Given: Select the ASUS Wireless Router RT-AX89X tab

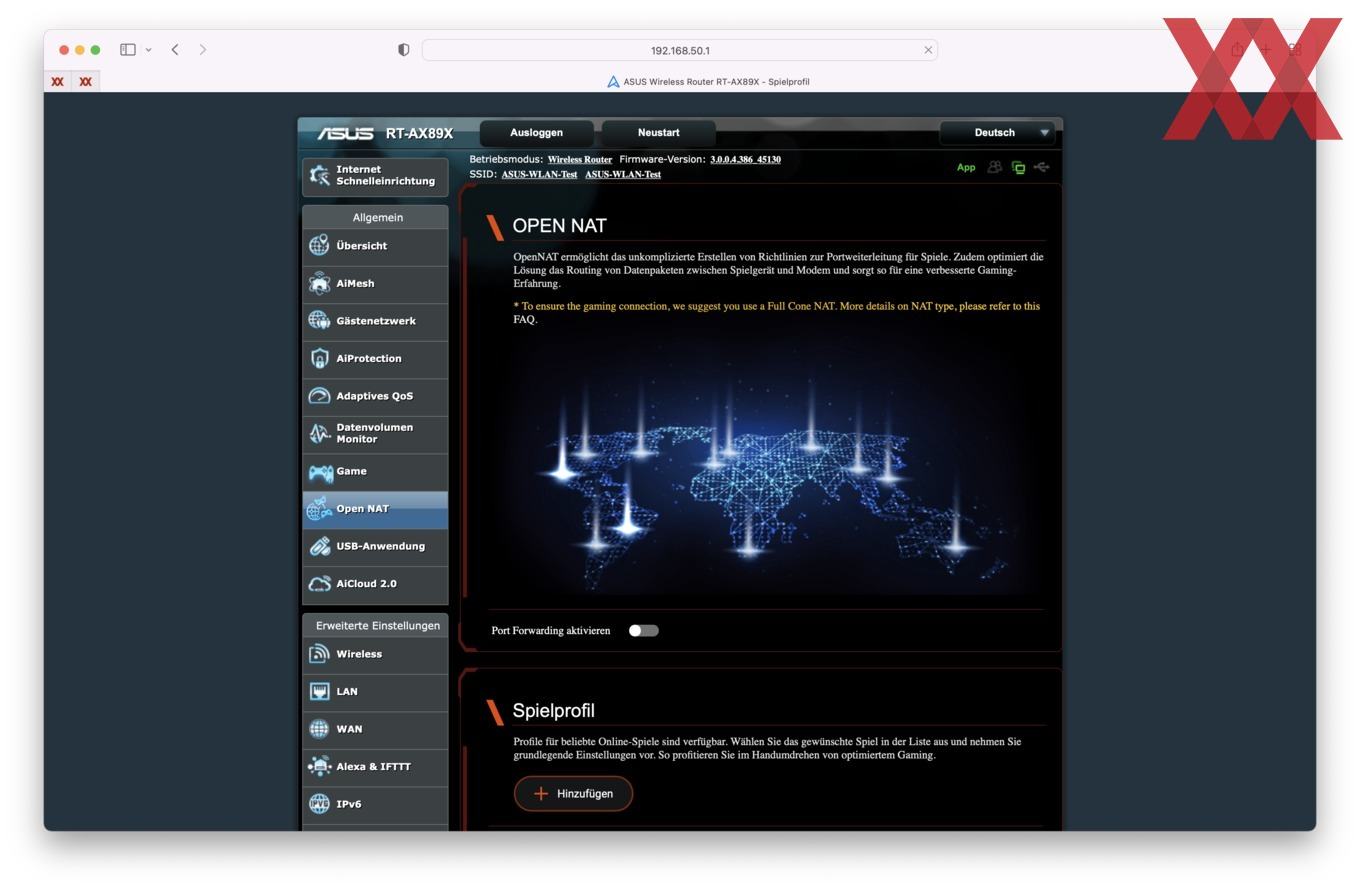Looking at the screenshot, I should pos(708,82).
